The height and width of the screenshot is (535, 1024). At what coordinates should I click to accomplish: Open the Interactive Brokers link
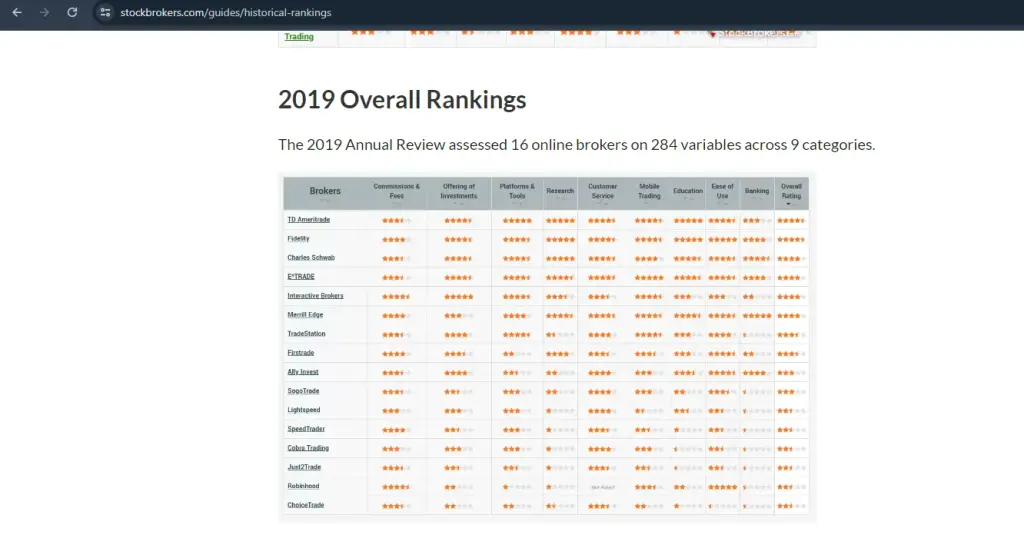[x=315, y=295]
